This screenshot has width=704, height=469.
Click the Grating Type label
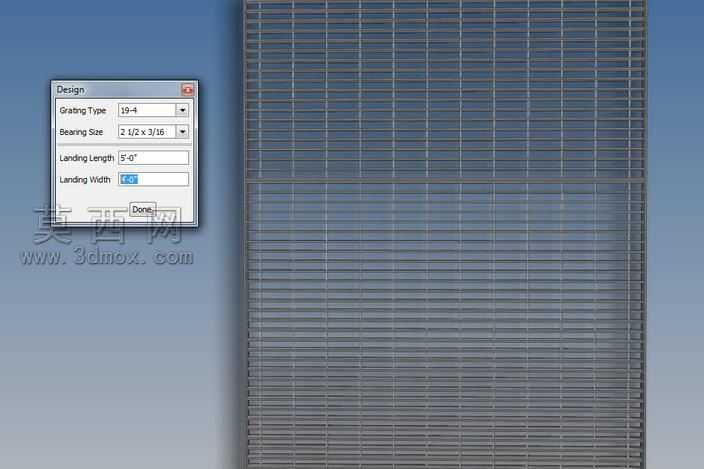click(x=83, y=110)
